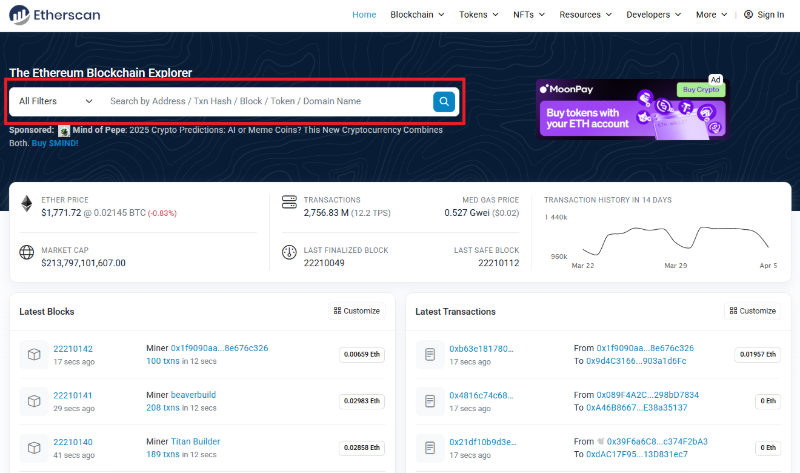The height and width of the screenshot is (473, 800).
Task: Open transaction 0xb63e181780...
Action: 481,349
